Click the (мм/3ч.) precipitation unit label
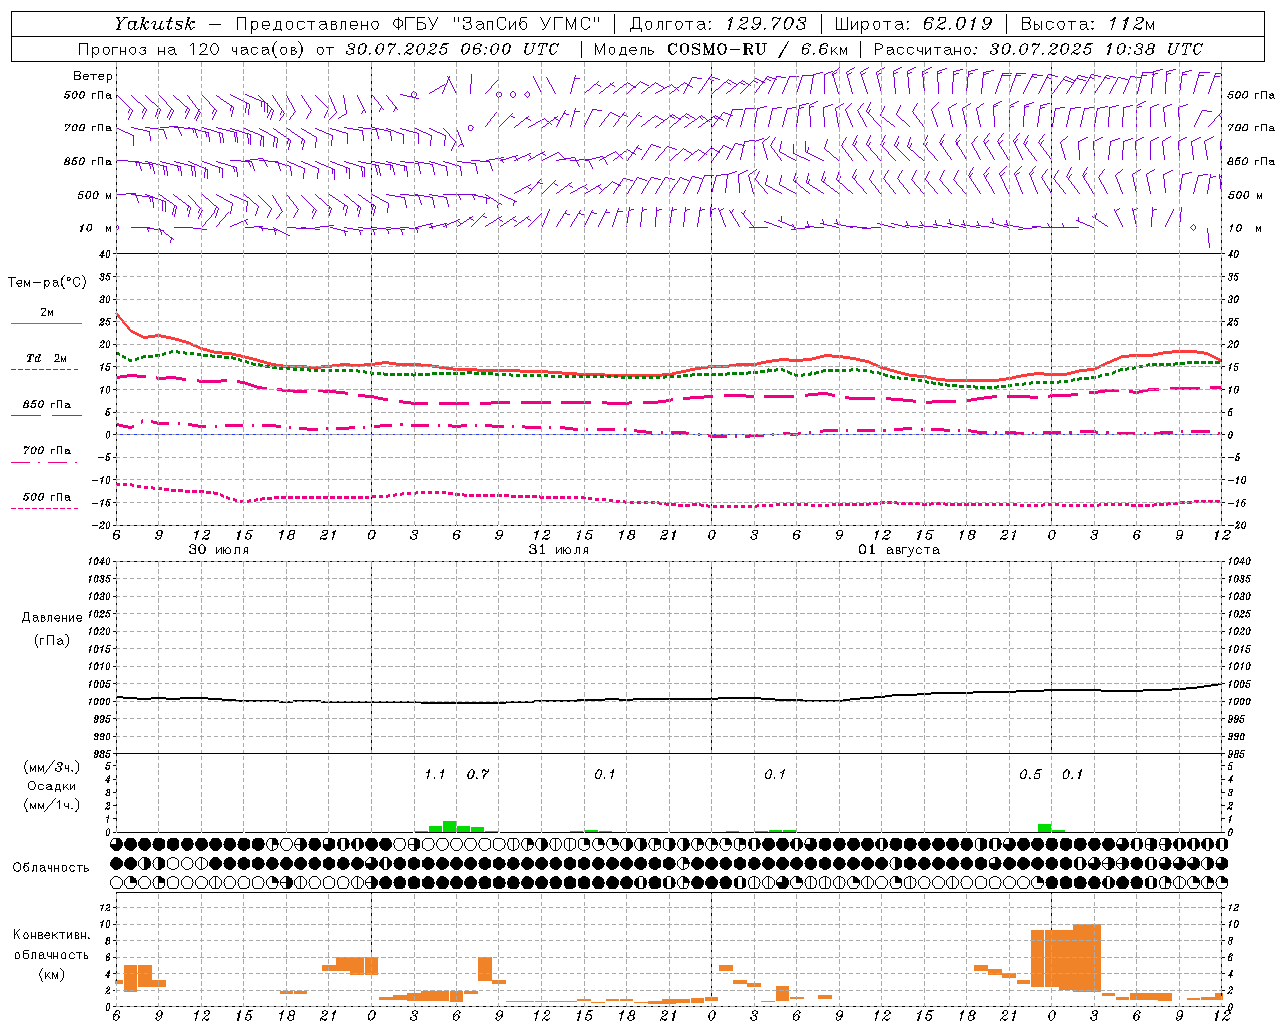This screenshot has height=1024, width=1280. click(x=52, y=768)
